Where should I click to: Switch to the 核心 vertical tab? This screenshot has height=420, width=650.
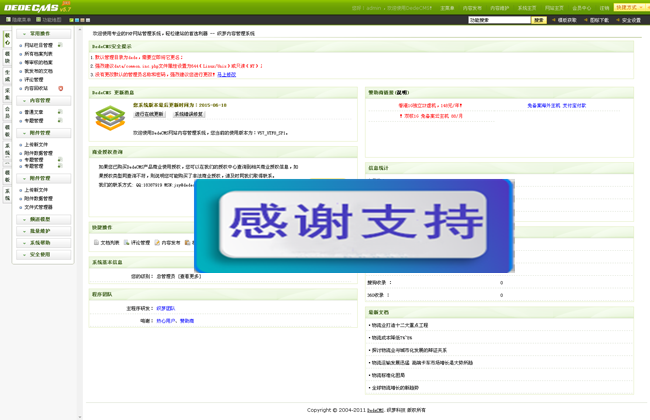(x=7, y=39)
